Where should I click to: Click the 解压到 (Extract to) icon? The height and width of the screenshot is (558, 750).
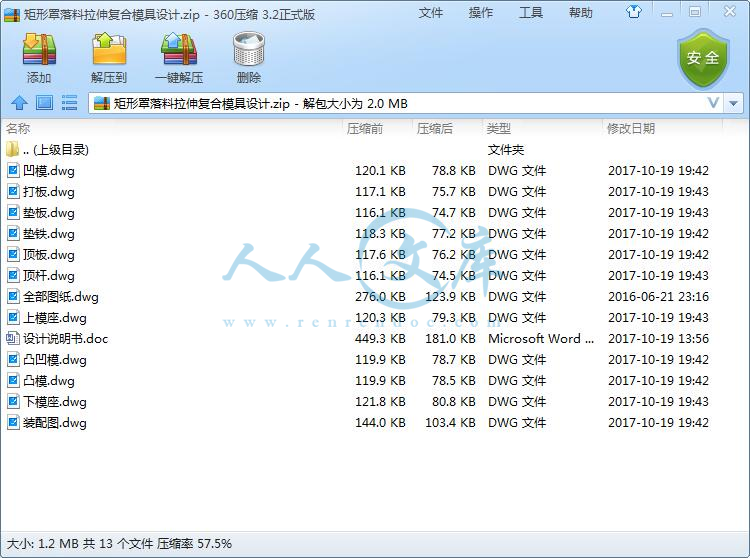coord(109,49)
